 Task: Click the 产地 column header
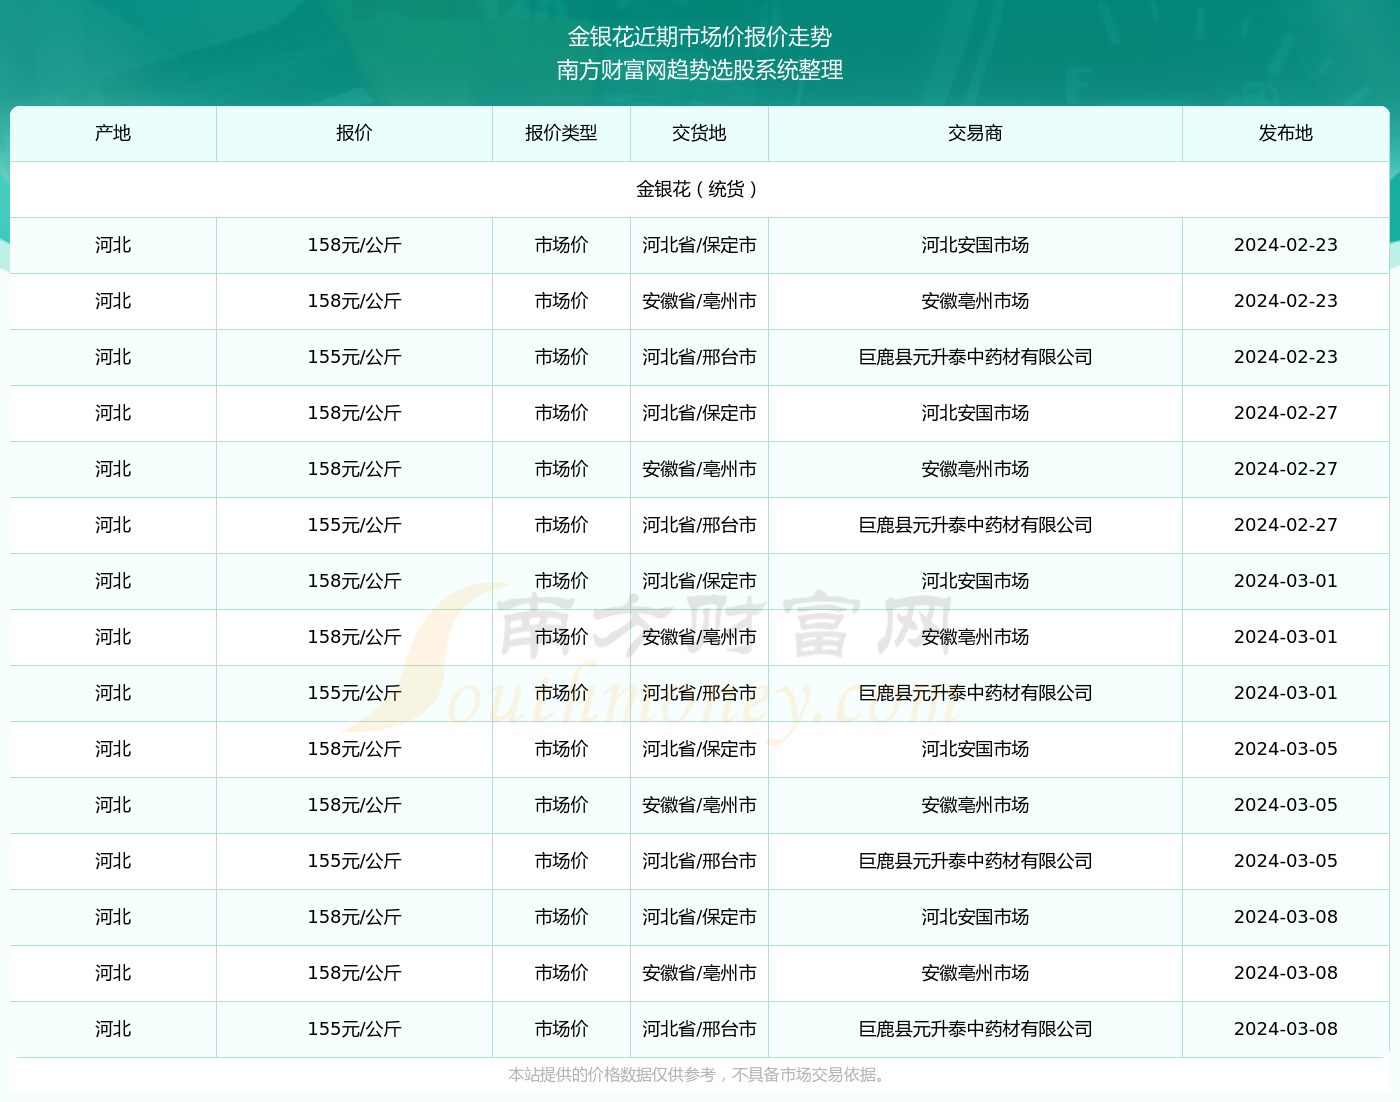coord(113,133)
